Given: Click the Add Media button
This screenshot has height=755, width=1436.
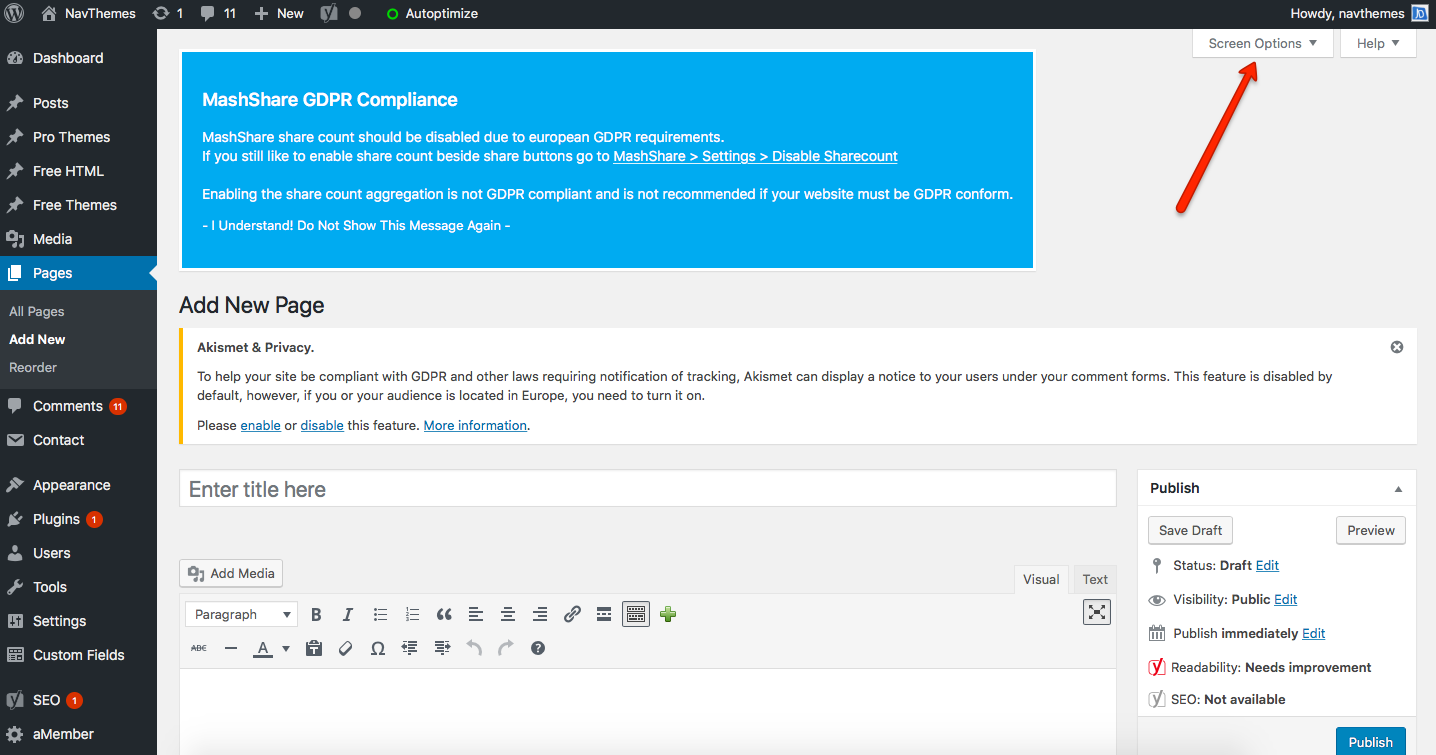Looking at the screenshot, I should pos(231,573).
